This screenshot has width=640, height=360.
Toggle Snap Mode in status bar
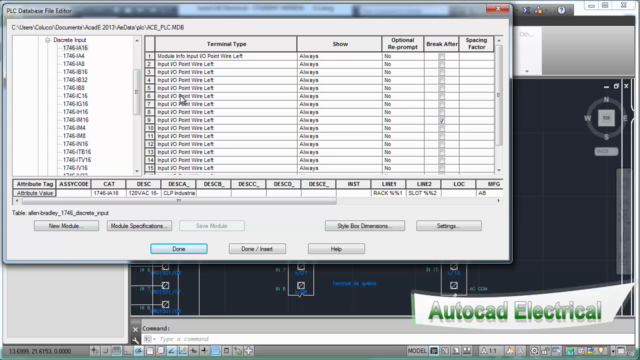coord(106,351)
